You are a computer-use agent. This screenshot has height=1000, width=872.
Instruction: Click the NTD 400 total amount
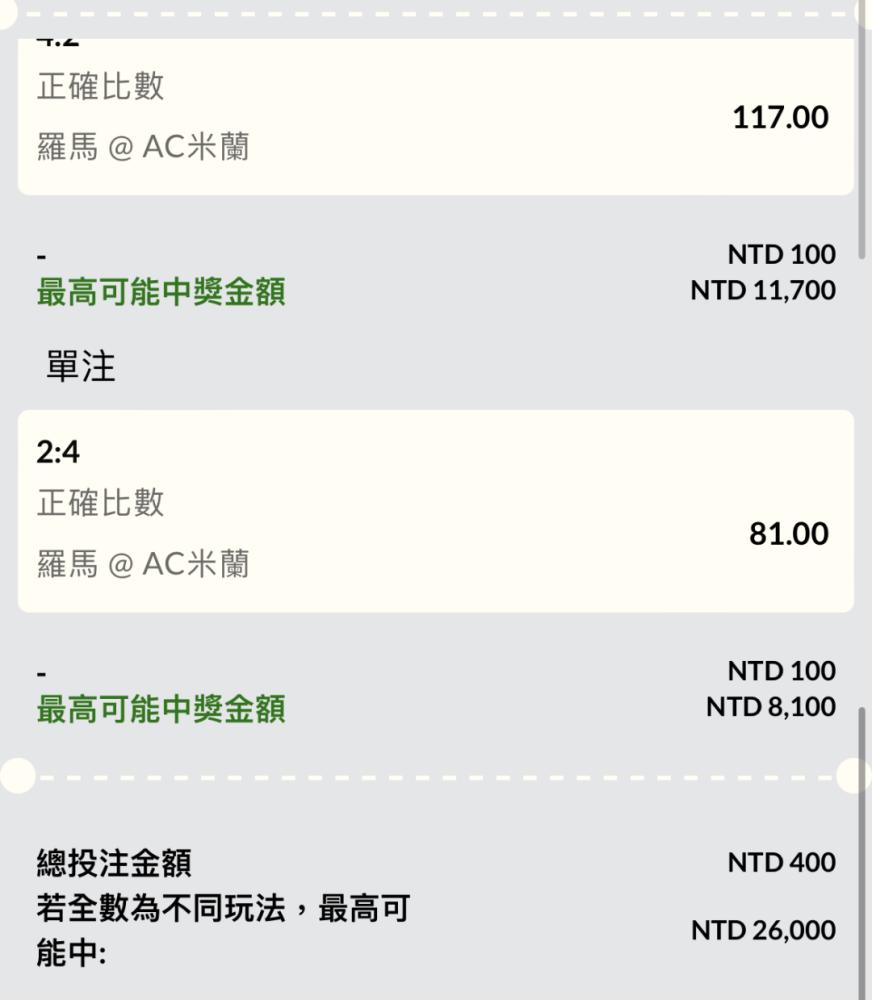(781, 863)
